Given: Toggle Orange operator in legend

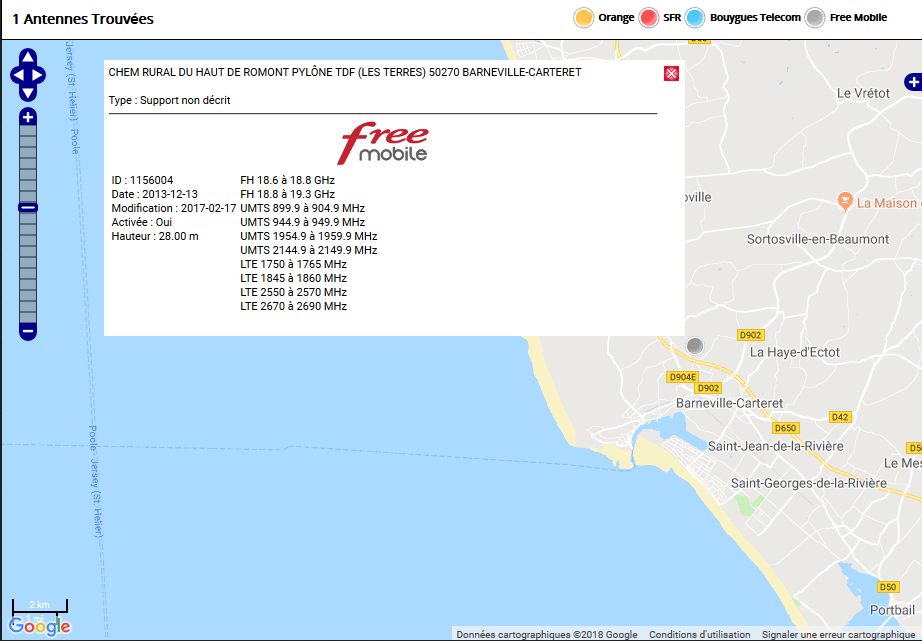Looking at the screenshot, I should [x=583, y=18].
